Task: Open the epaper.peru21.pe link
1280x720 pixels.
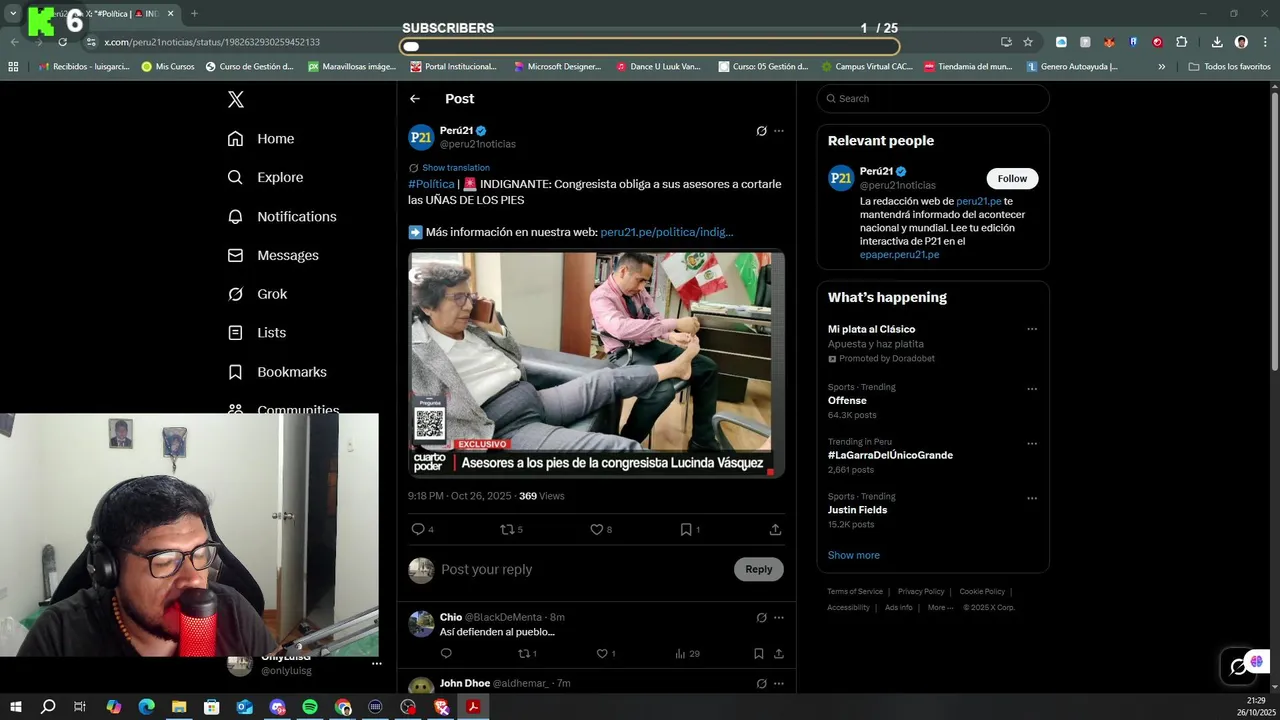Action: pyautogui.click(x=899, y=255)
